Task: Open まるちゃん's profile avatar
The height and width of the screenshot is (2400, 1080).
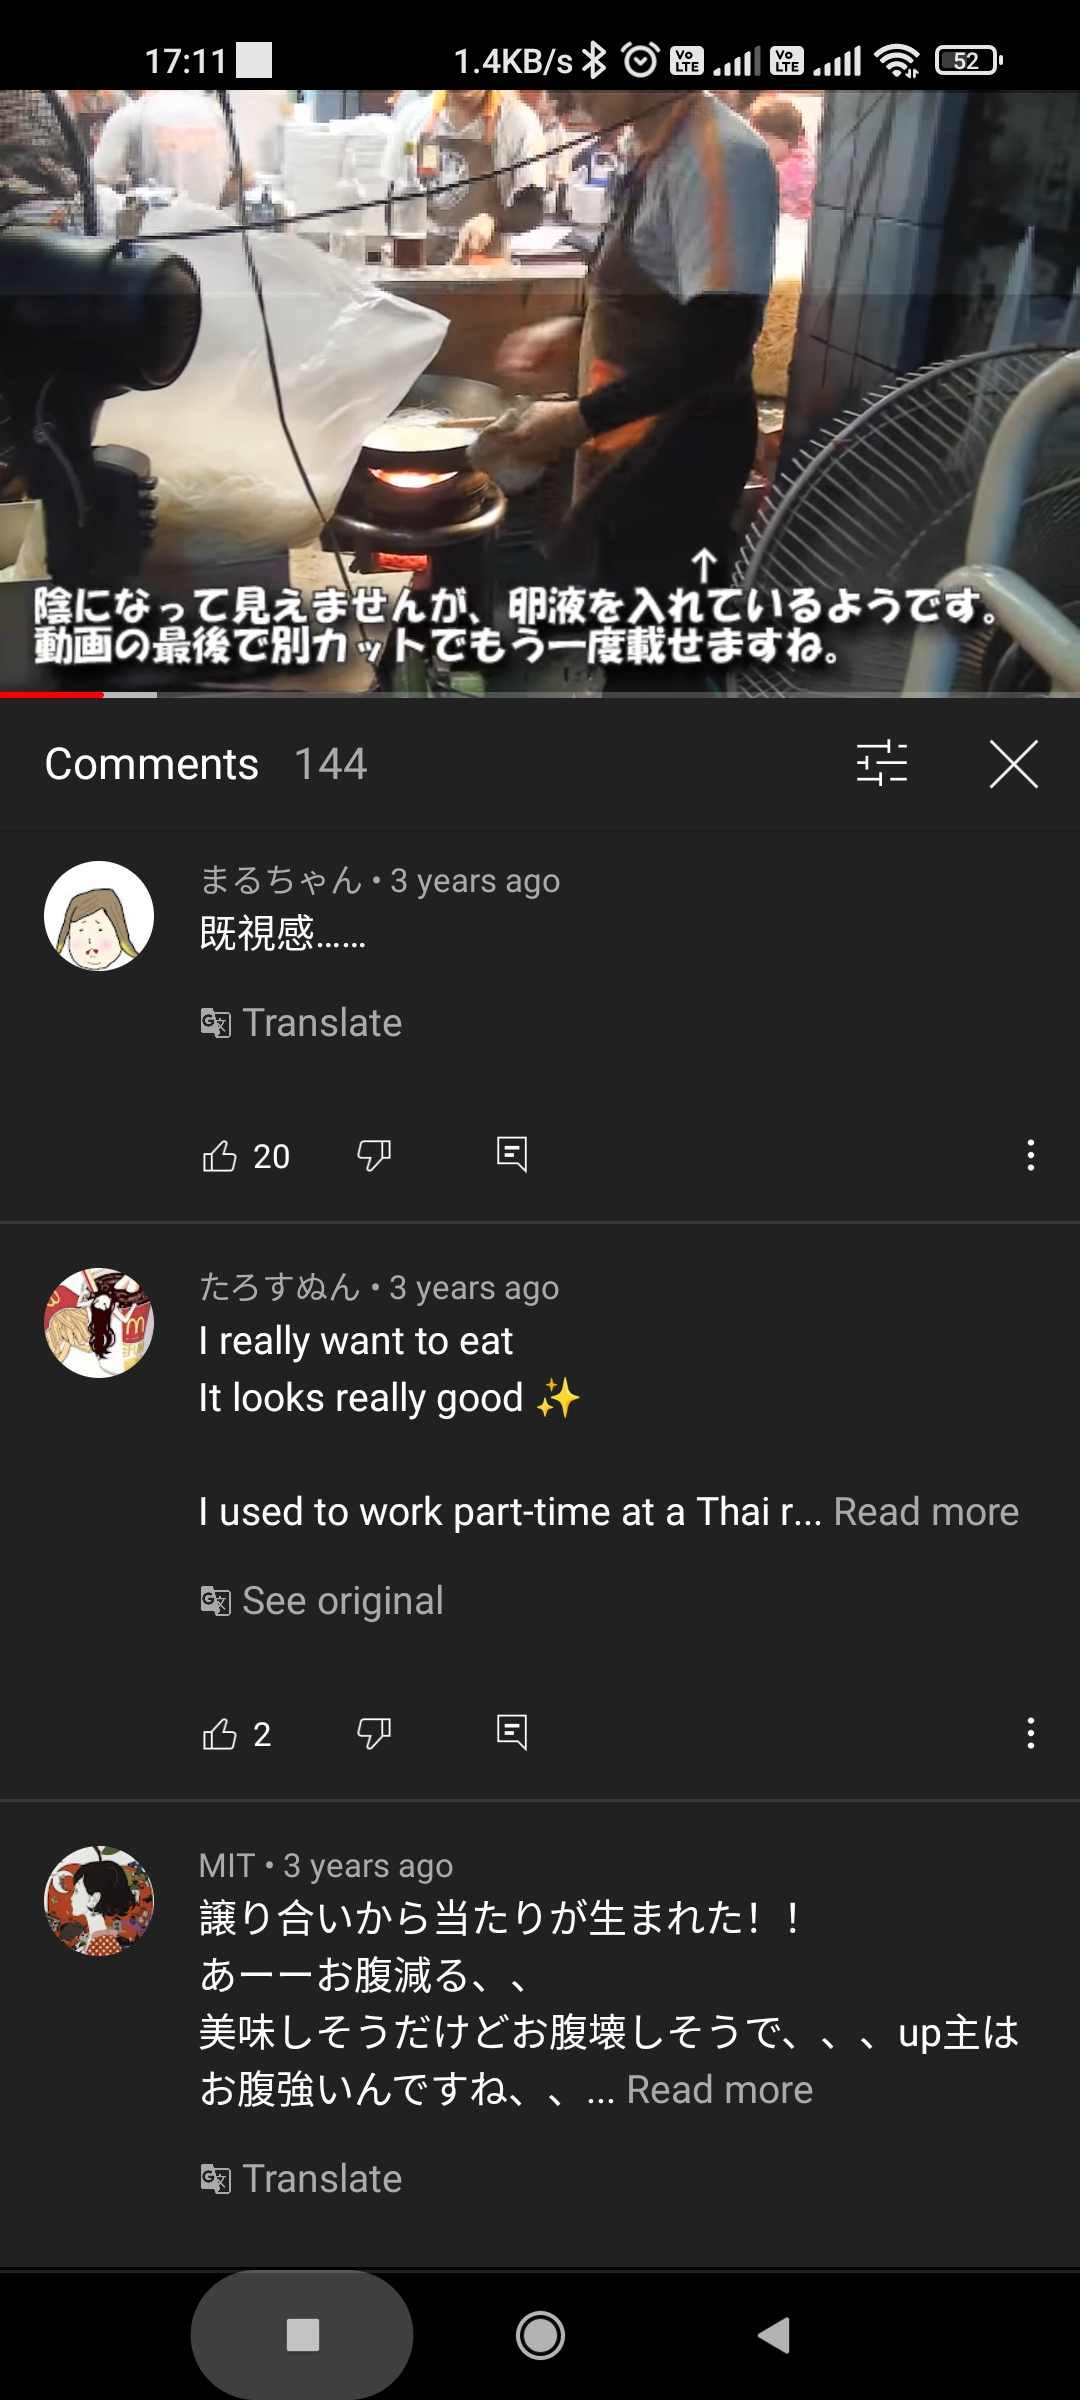Action: [99, 916]
